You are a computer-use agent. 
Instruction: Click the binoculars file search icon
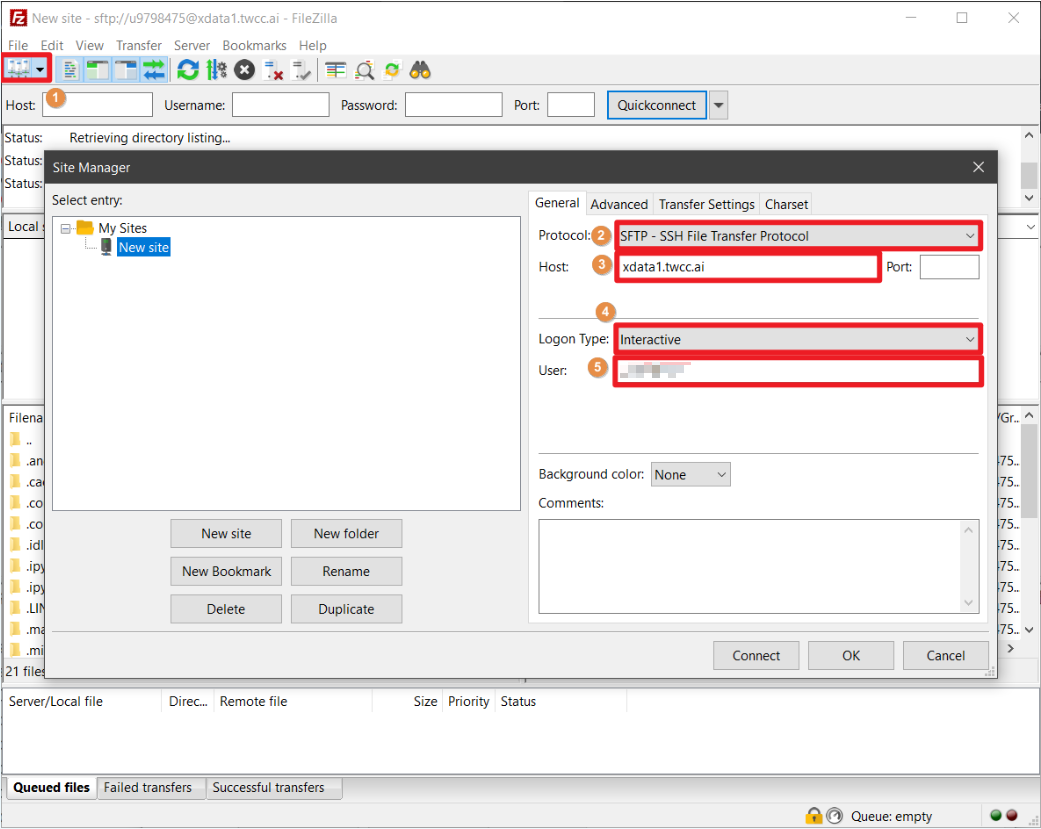point(420,70)
